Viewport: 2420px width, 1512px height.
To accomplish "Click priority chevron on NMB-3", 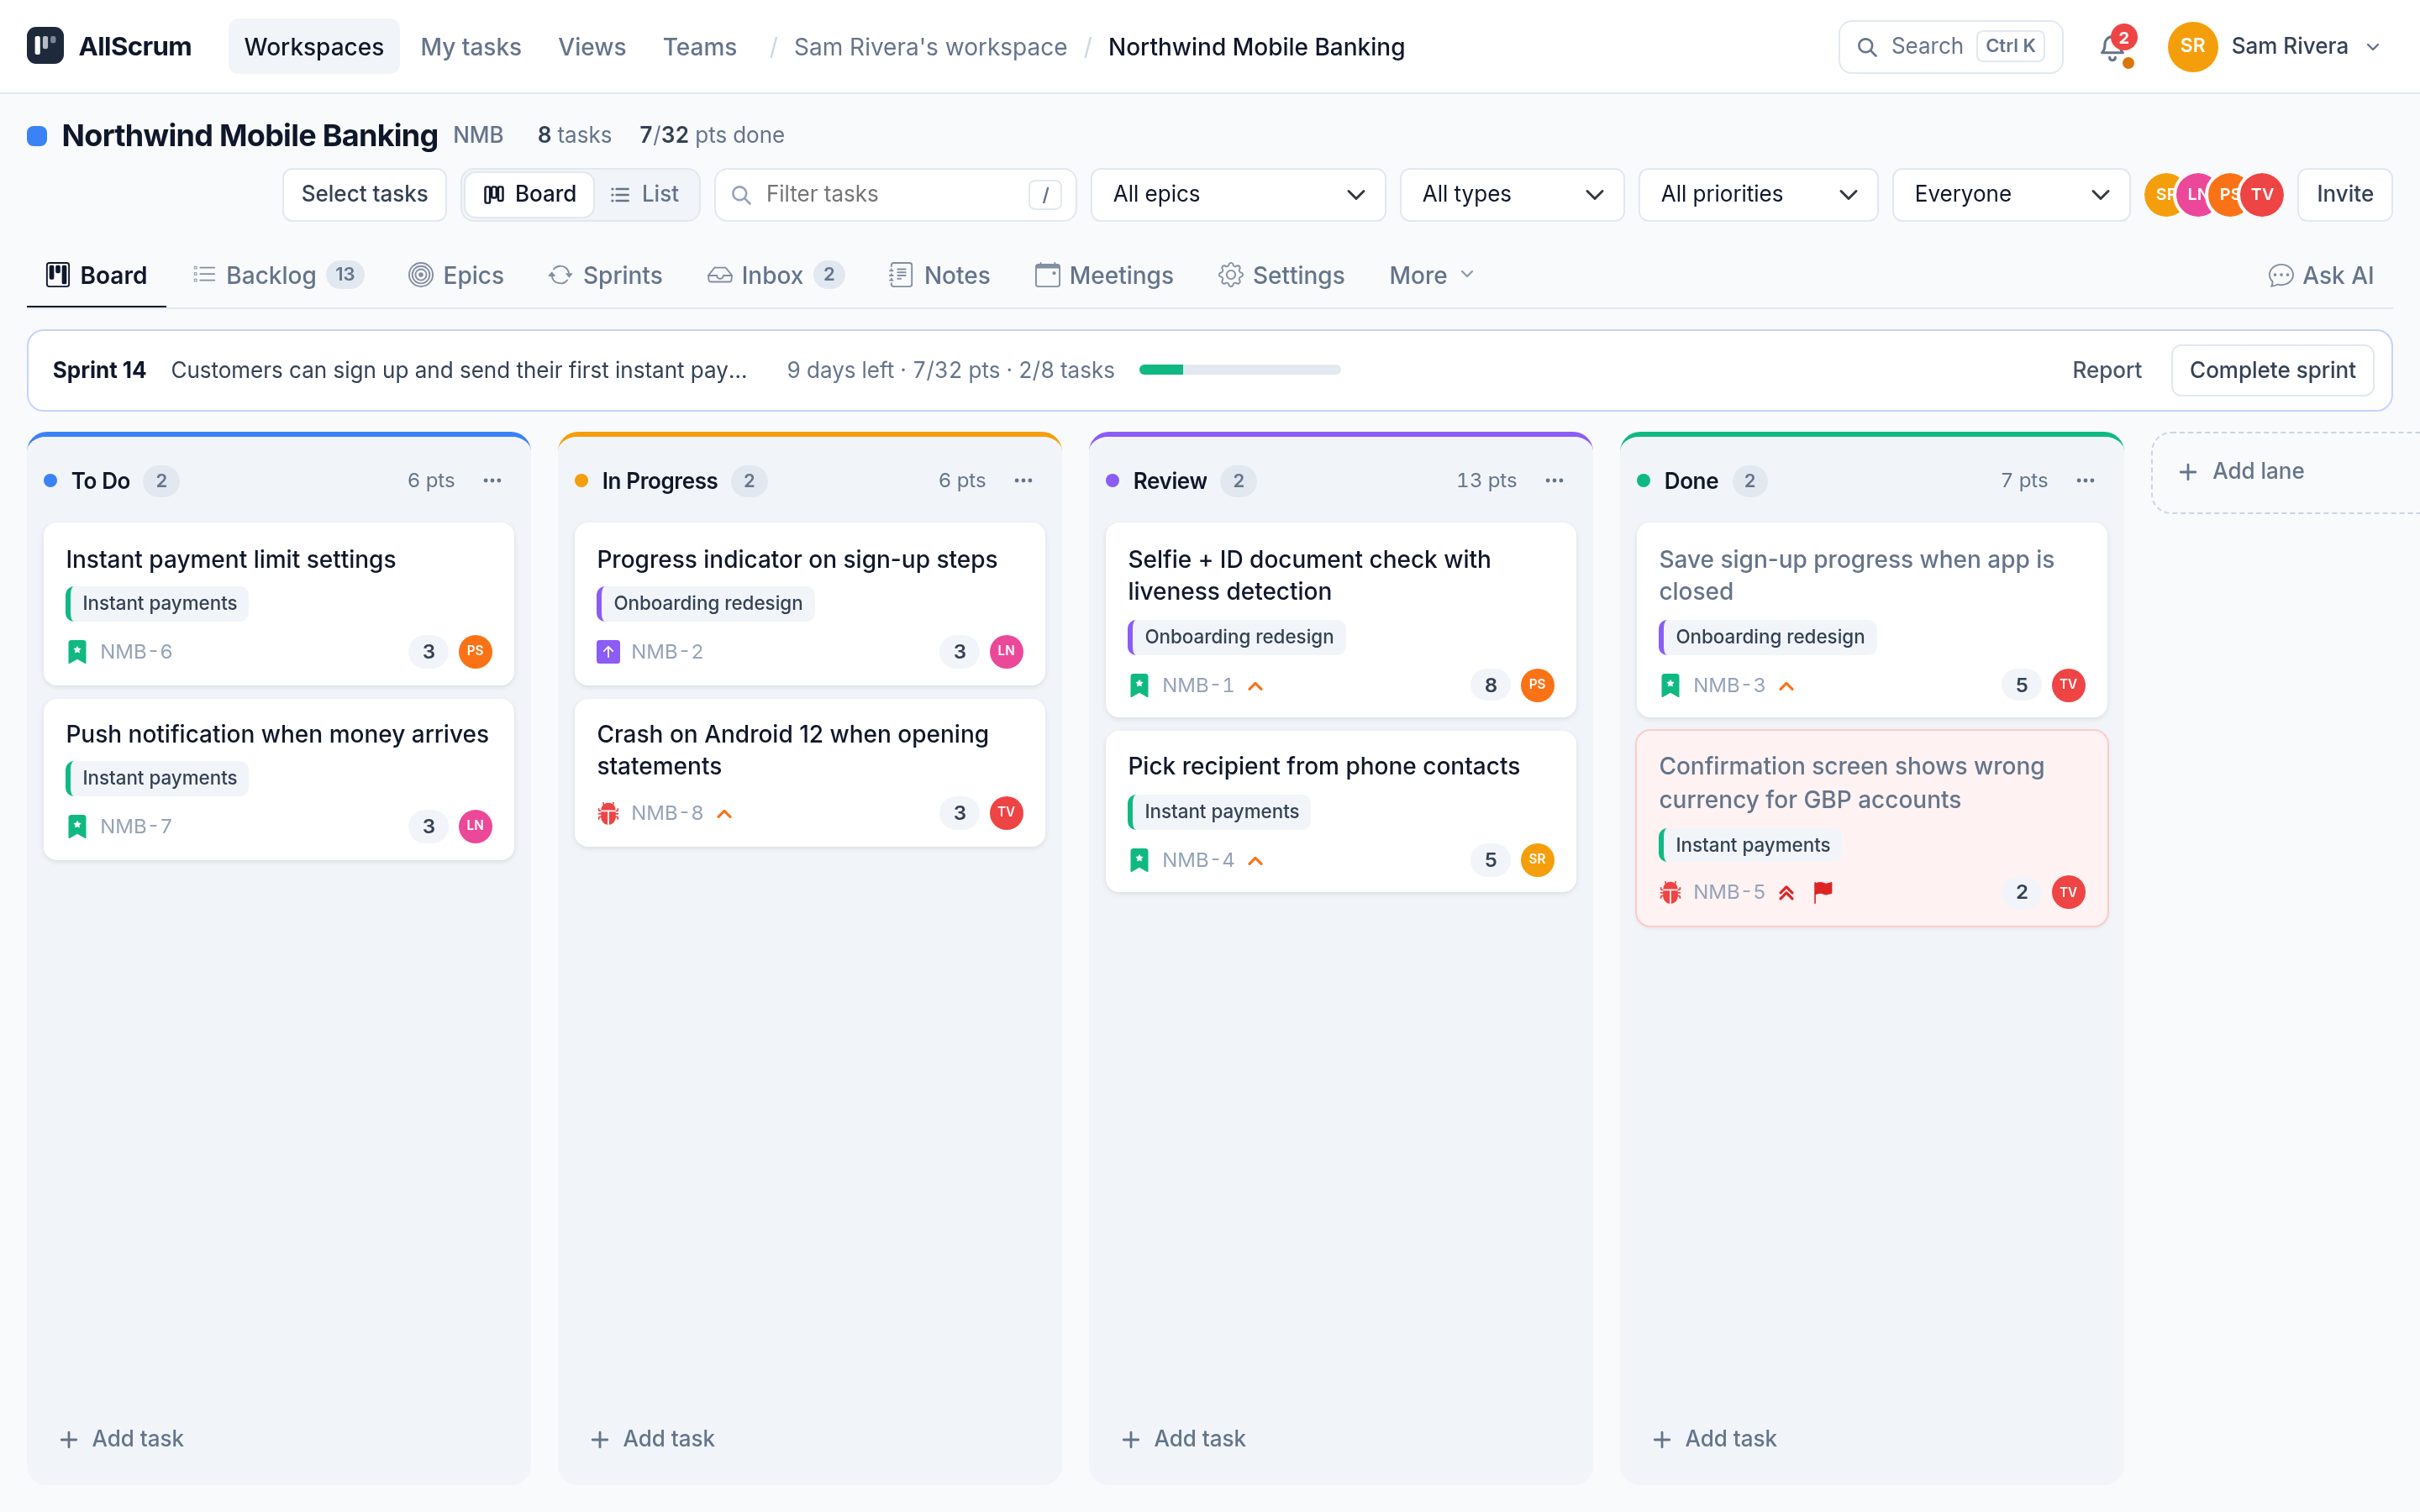I will [1786, 686].
